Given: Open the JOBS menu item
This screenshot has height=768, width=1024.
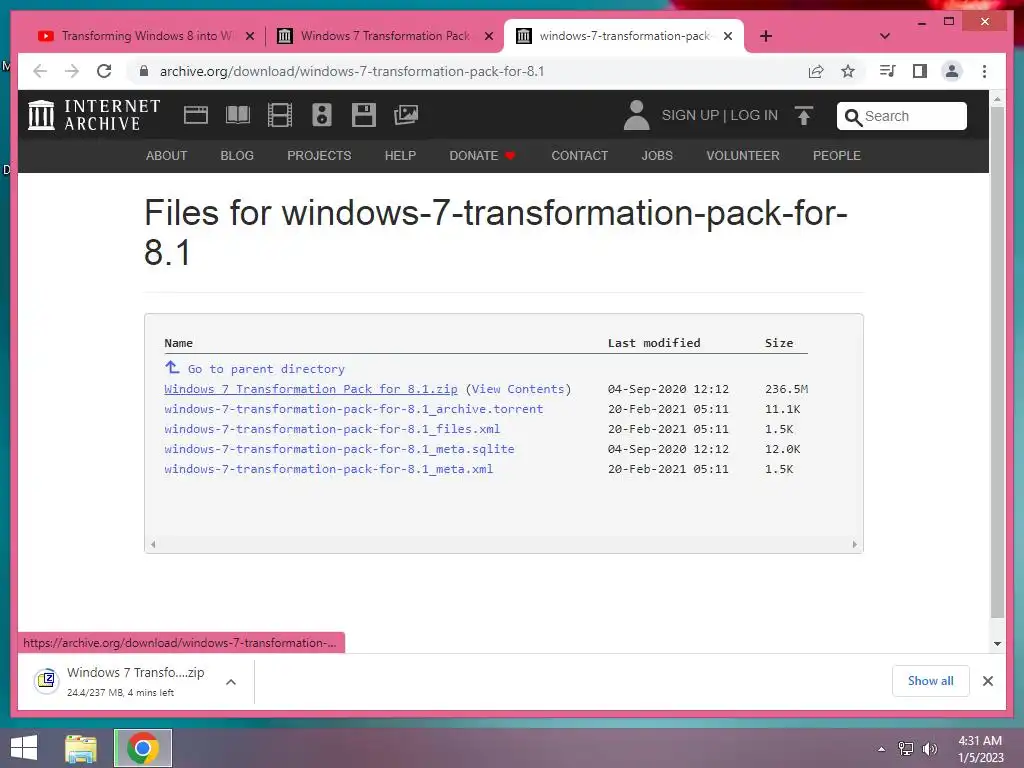Looking at the screenshot, I should click(x=657, y=155).
